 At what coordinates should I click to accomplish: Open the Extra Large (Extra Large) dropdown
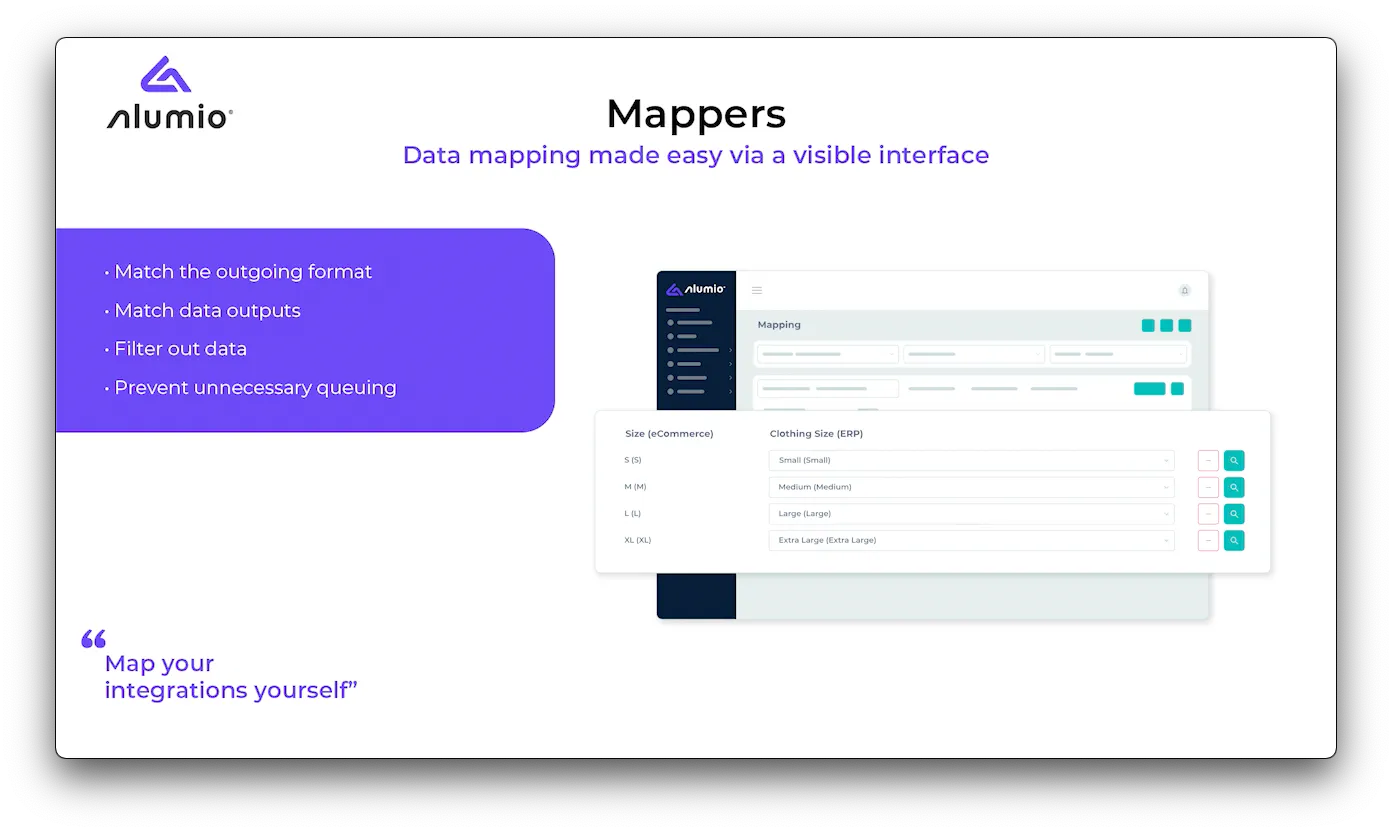pyautogui.click(x=972, y=540)
